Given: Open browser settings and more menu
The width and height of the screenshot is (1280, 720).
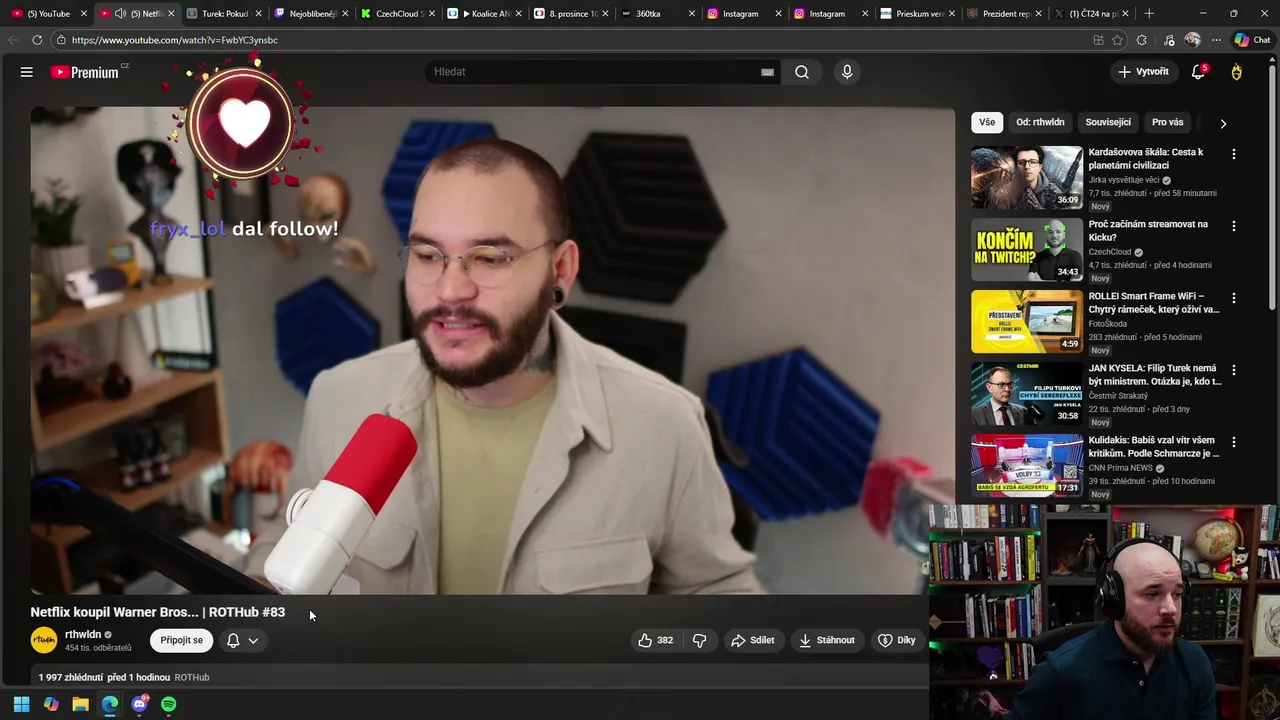Looking at the screenshot, I should click(x=1216, y=40).
